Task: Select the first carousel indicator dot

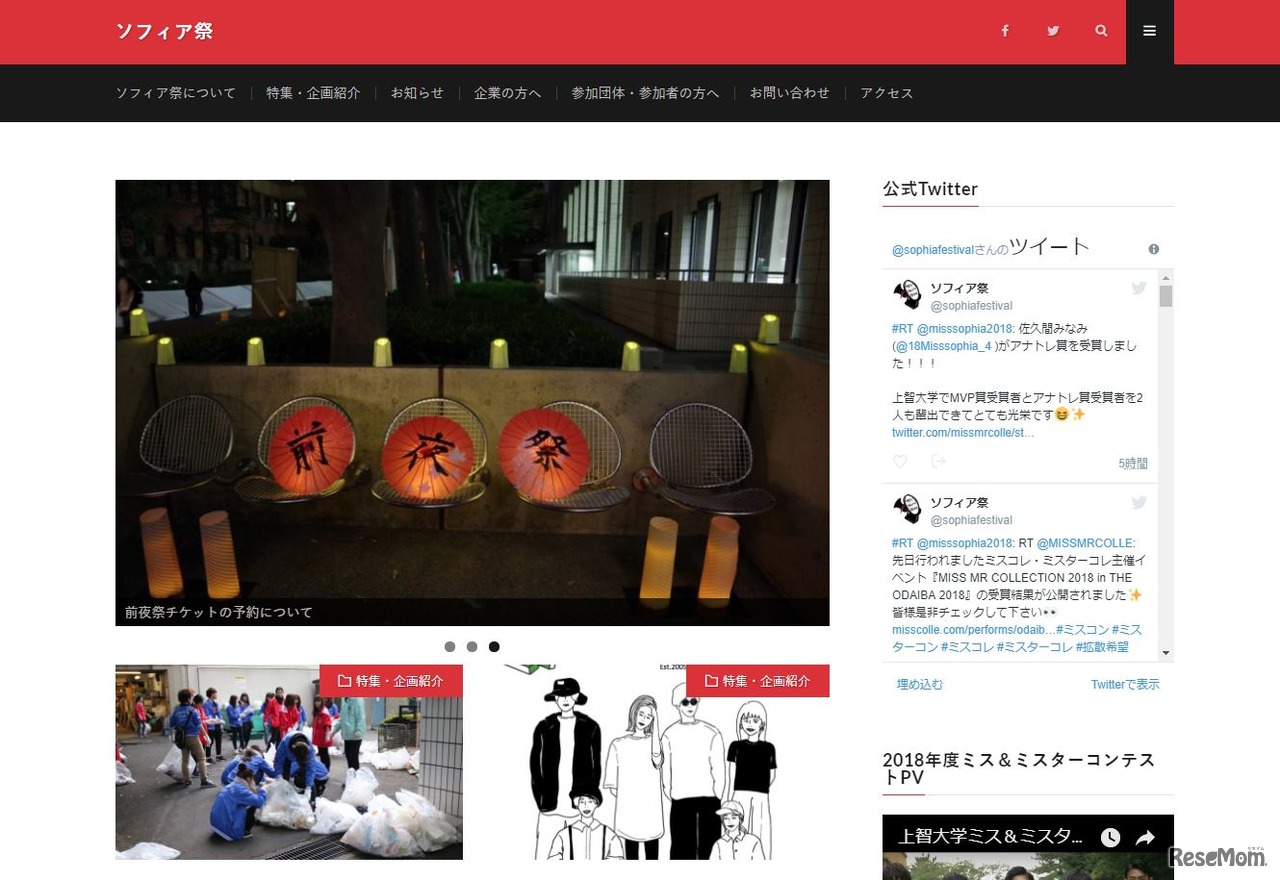Action: point(450,646)
